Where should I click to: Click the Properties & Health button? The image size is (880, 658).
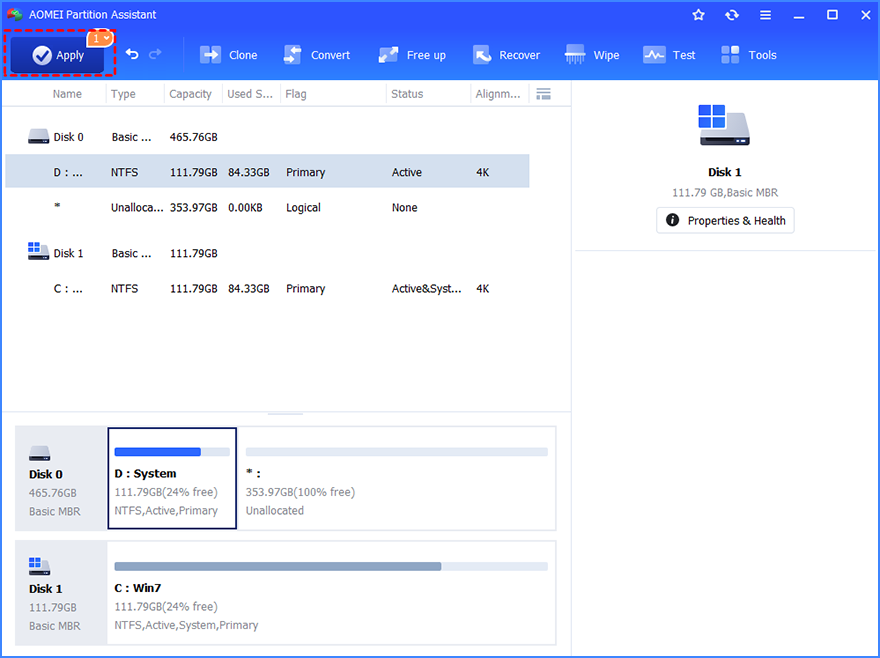pos(725,221)
